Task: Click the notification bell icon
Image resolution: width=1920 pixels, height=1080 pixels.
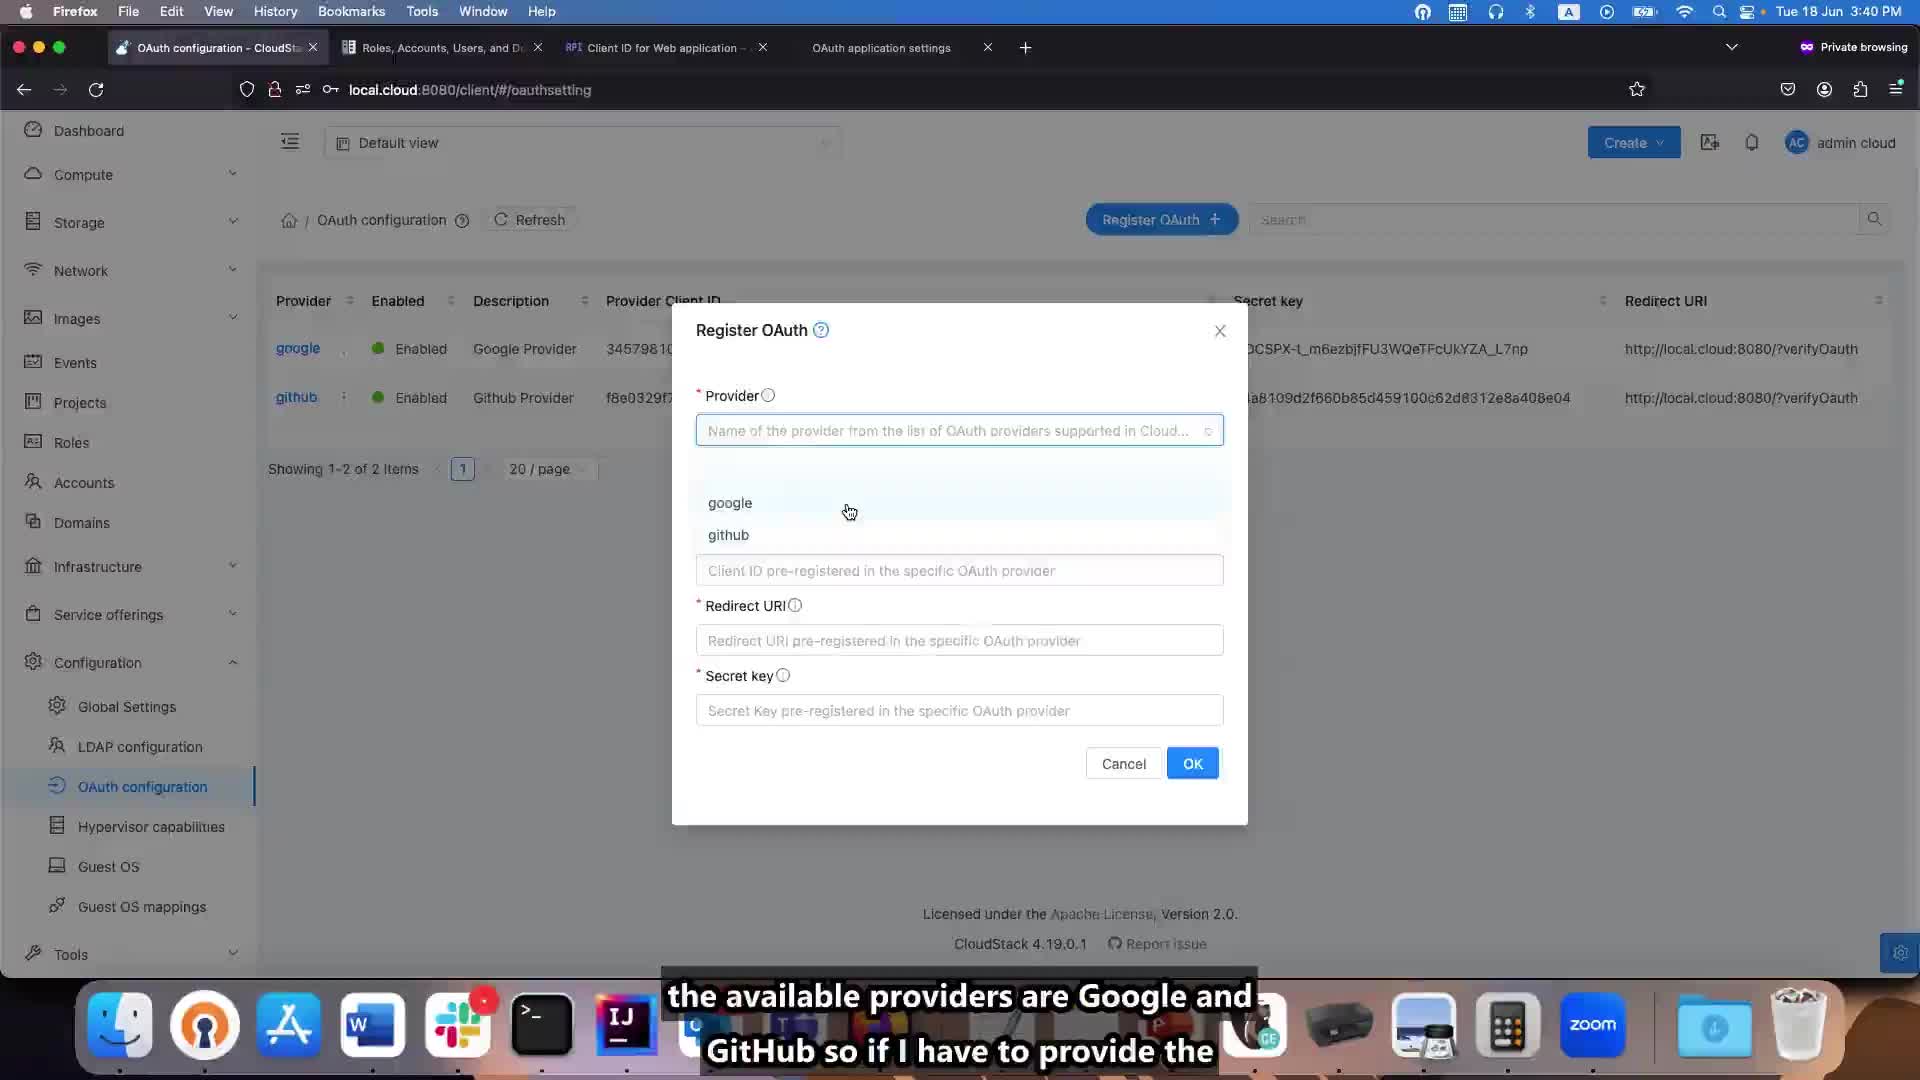Action: pos(1751,142)
